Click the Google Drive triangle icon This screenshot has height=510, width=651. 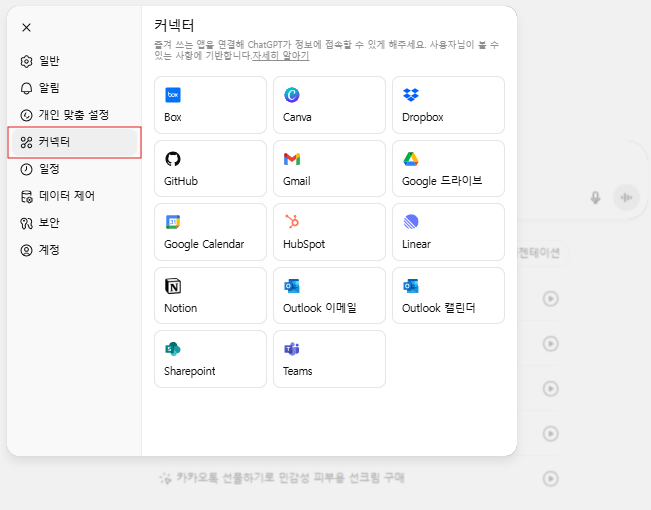tap(411, 159)
